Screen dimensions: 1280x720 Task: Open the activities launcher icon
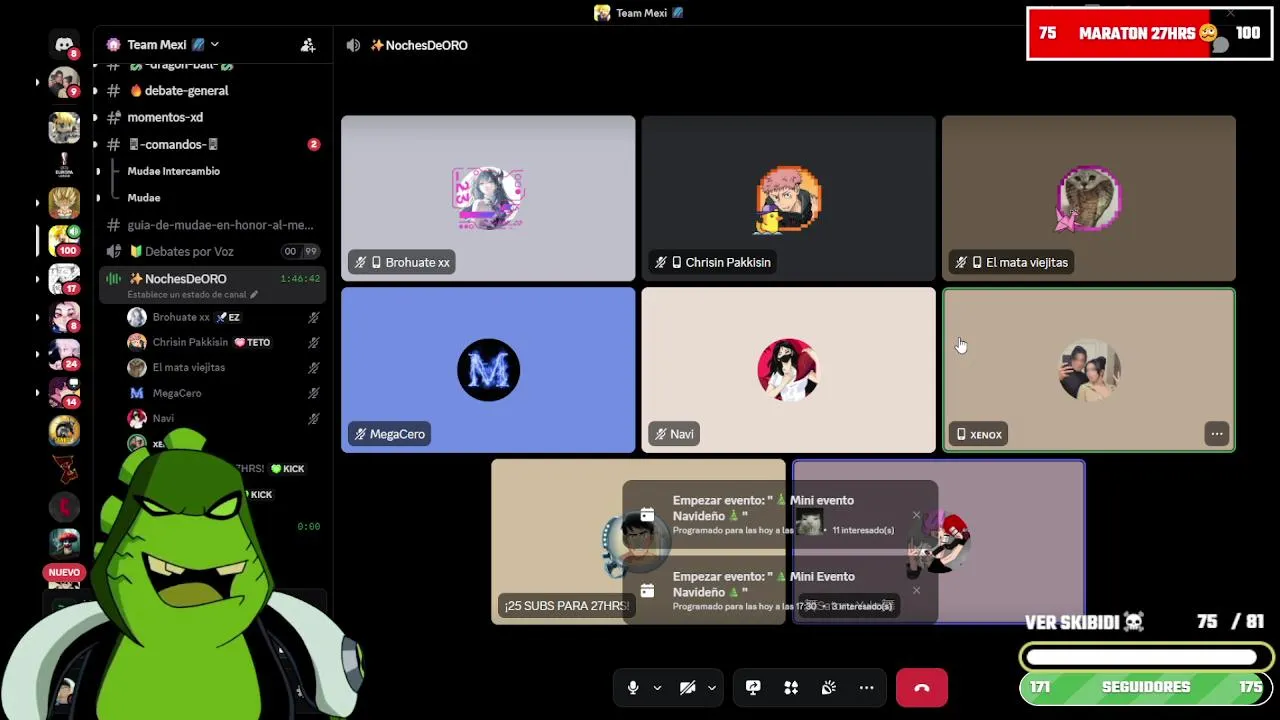791,688
